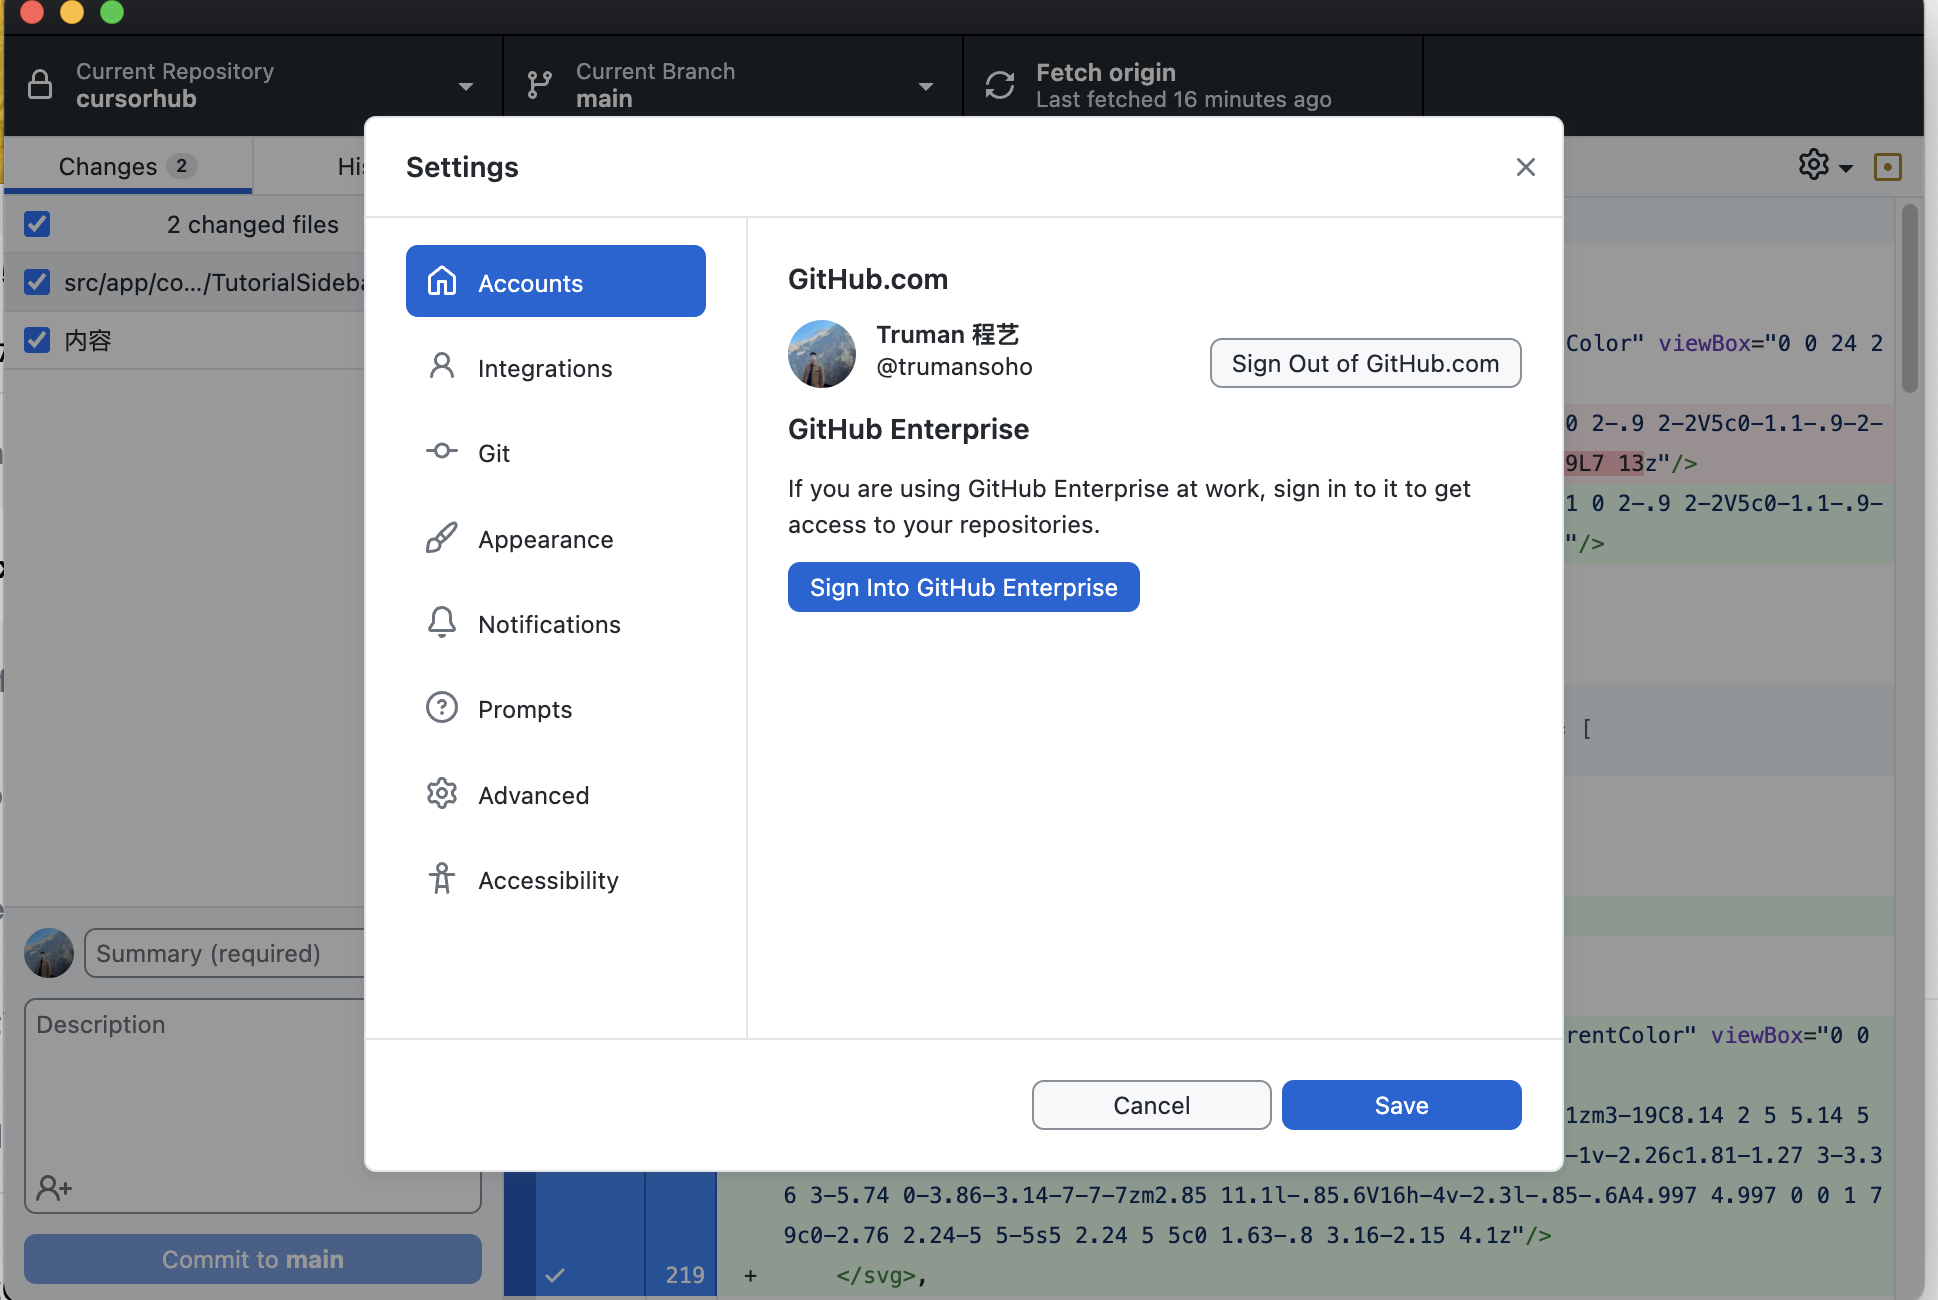The image size is (1938, 1300).
Task: Toggle the 内容 file checkbox
Action: point(37,340)
